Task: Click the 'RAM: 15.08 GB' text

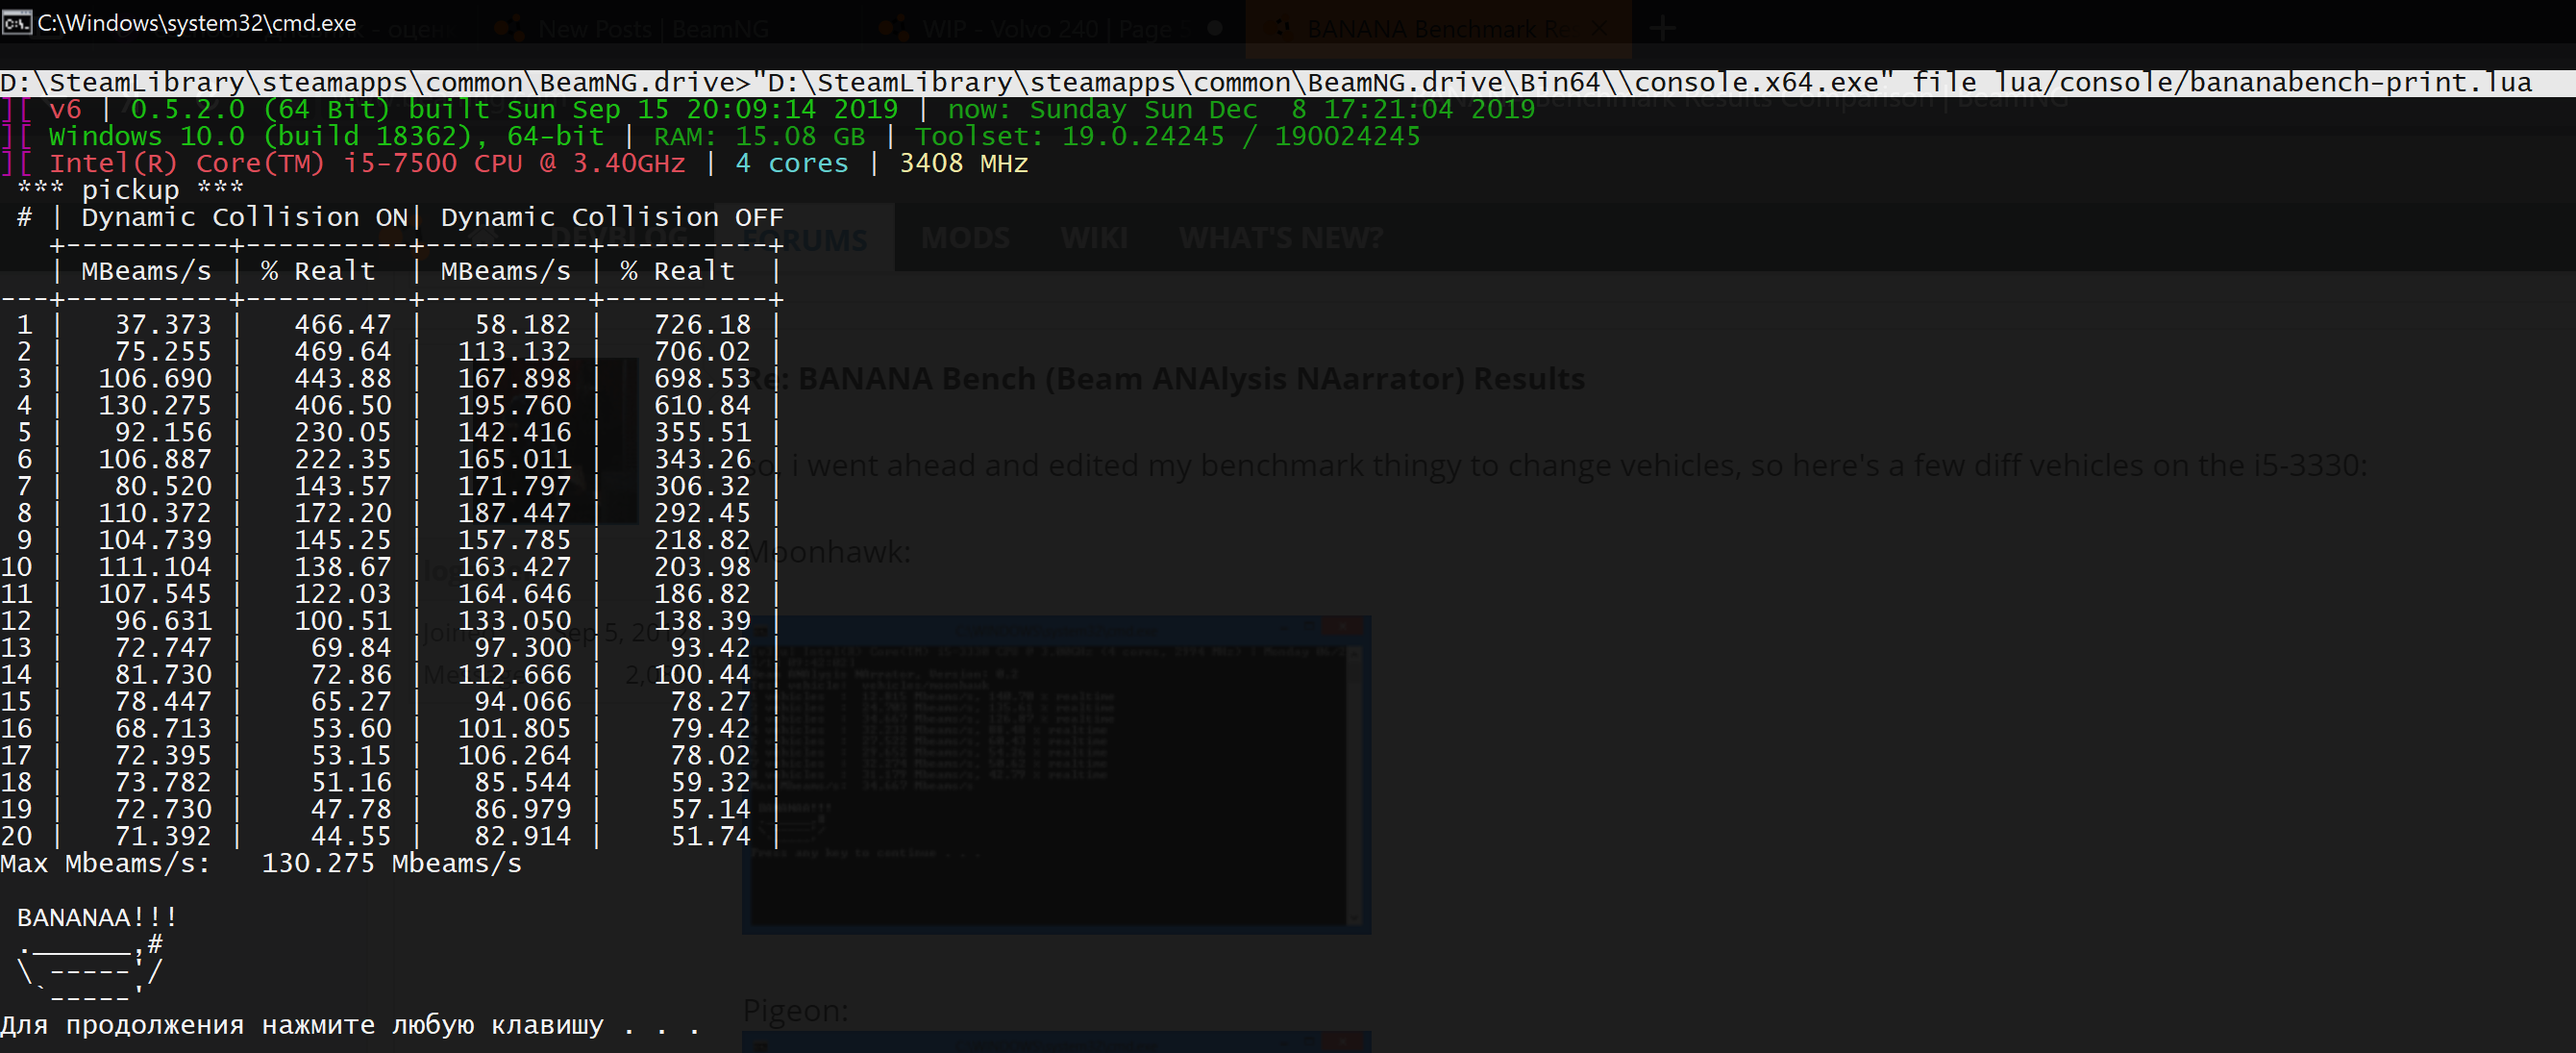Action: pos(759,136)
